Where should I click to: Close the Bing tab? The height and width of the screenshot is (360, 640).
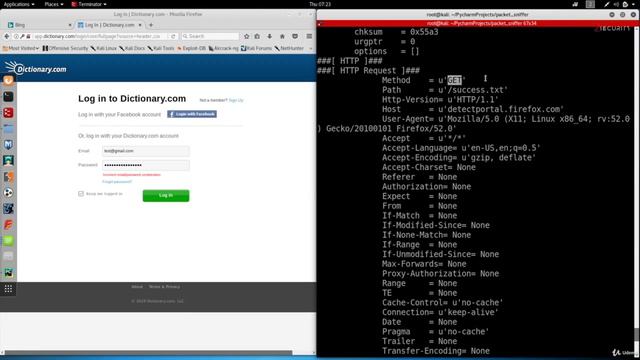coord(70,25)
